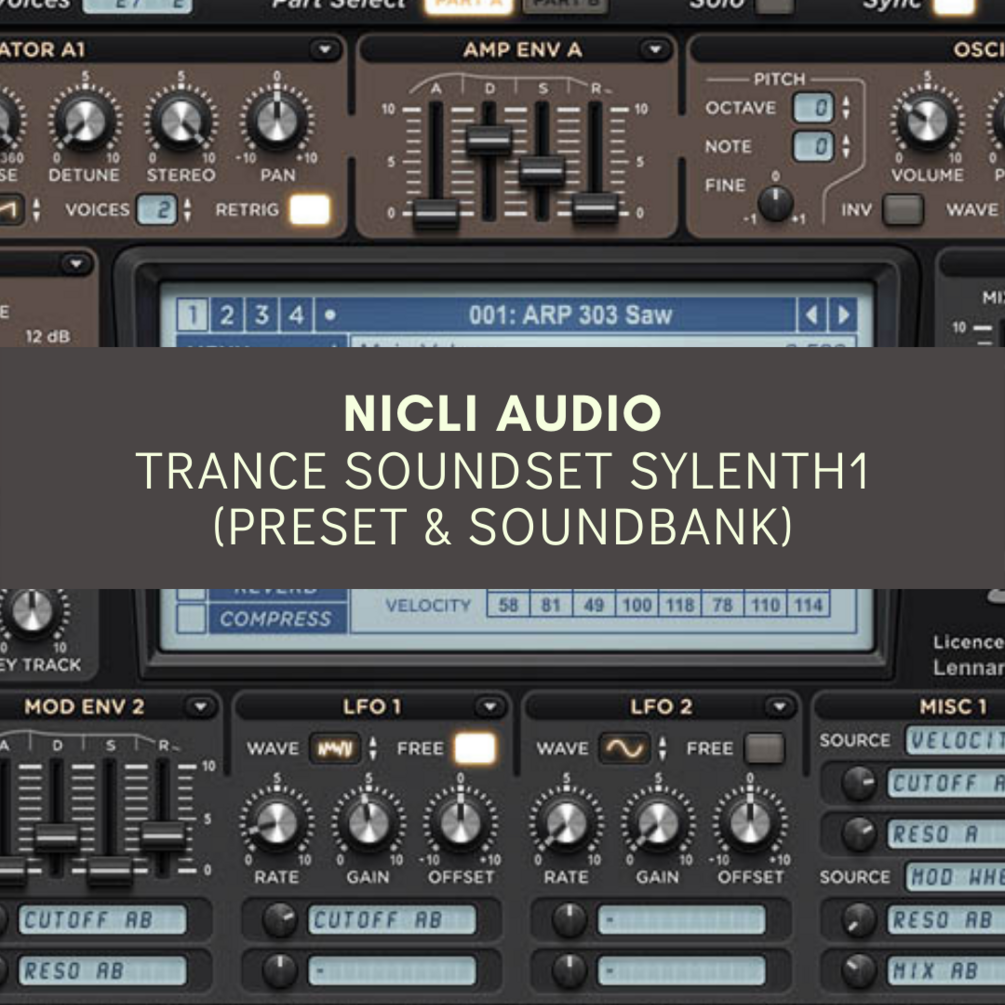The image size is (1005, 1005).
Task: Select display page 2 tab
Action: pyautogui.click(x=226, y=315)
